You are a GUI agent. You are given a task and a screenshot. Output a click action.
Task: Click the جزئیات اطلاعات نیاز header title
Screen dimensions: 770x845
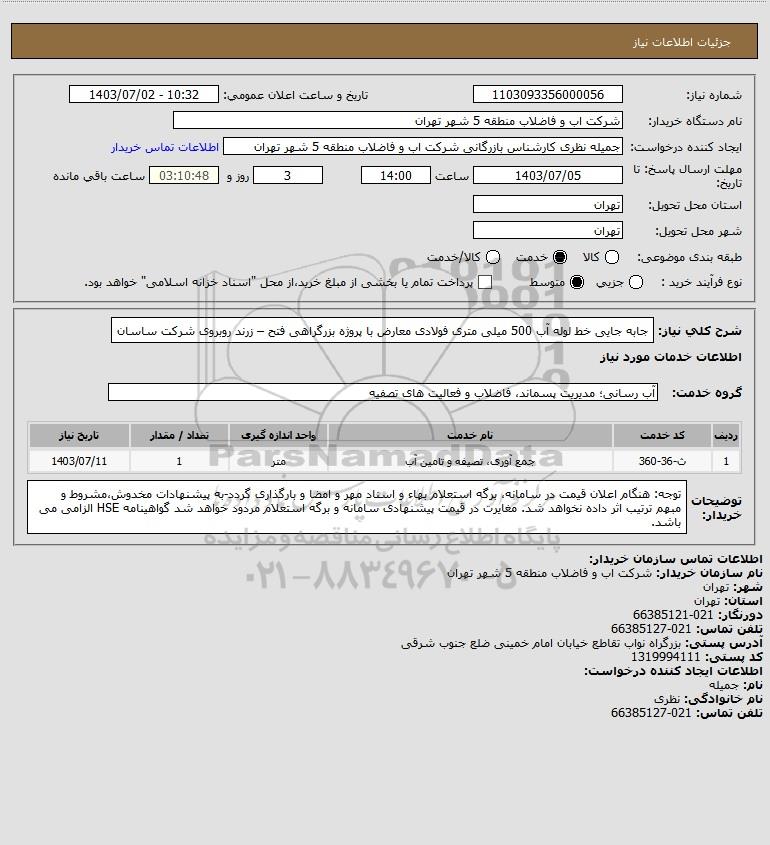682,42
